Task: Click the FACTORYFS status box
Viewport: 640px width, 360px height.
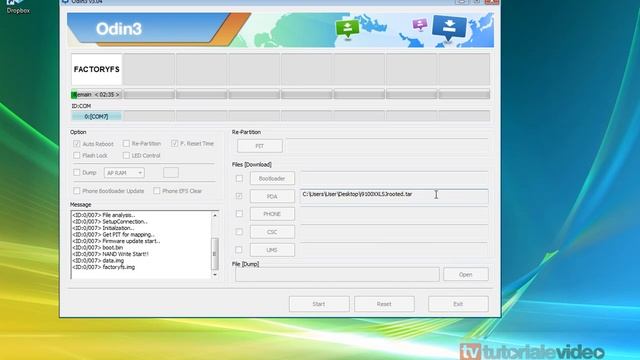Action: (x=96, y=69)
